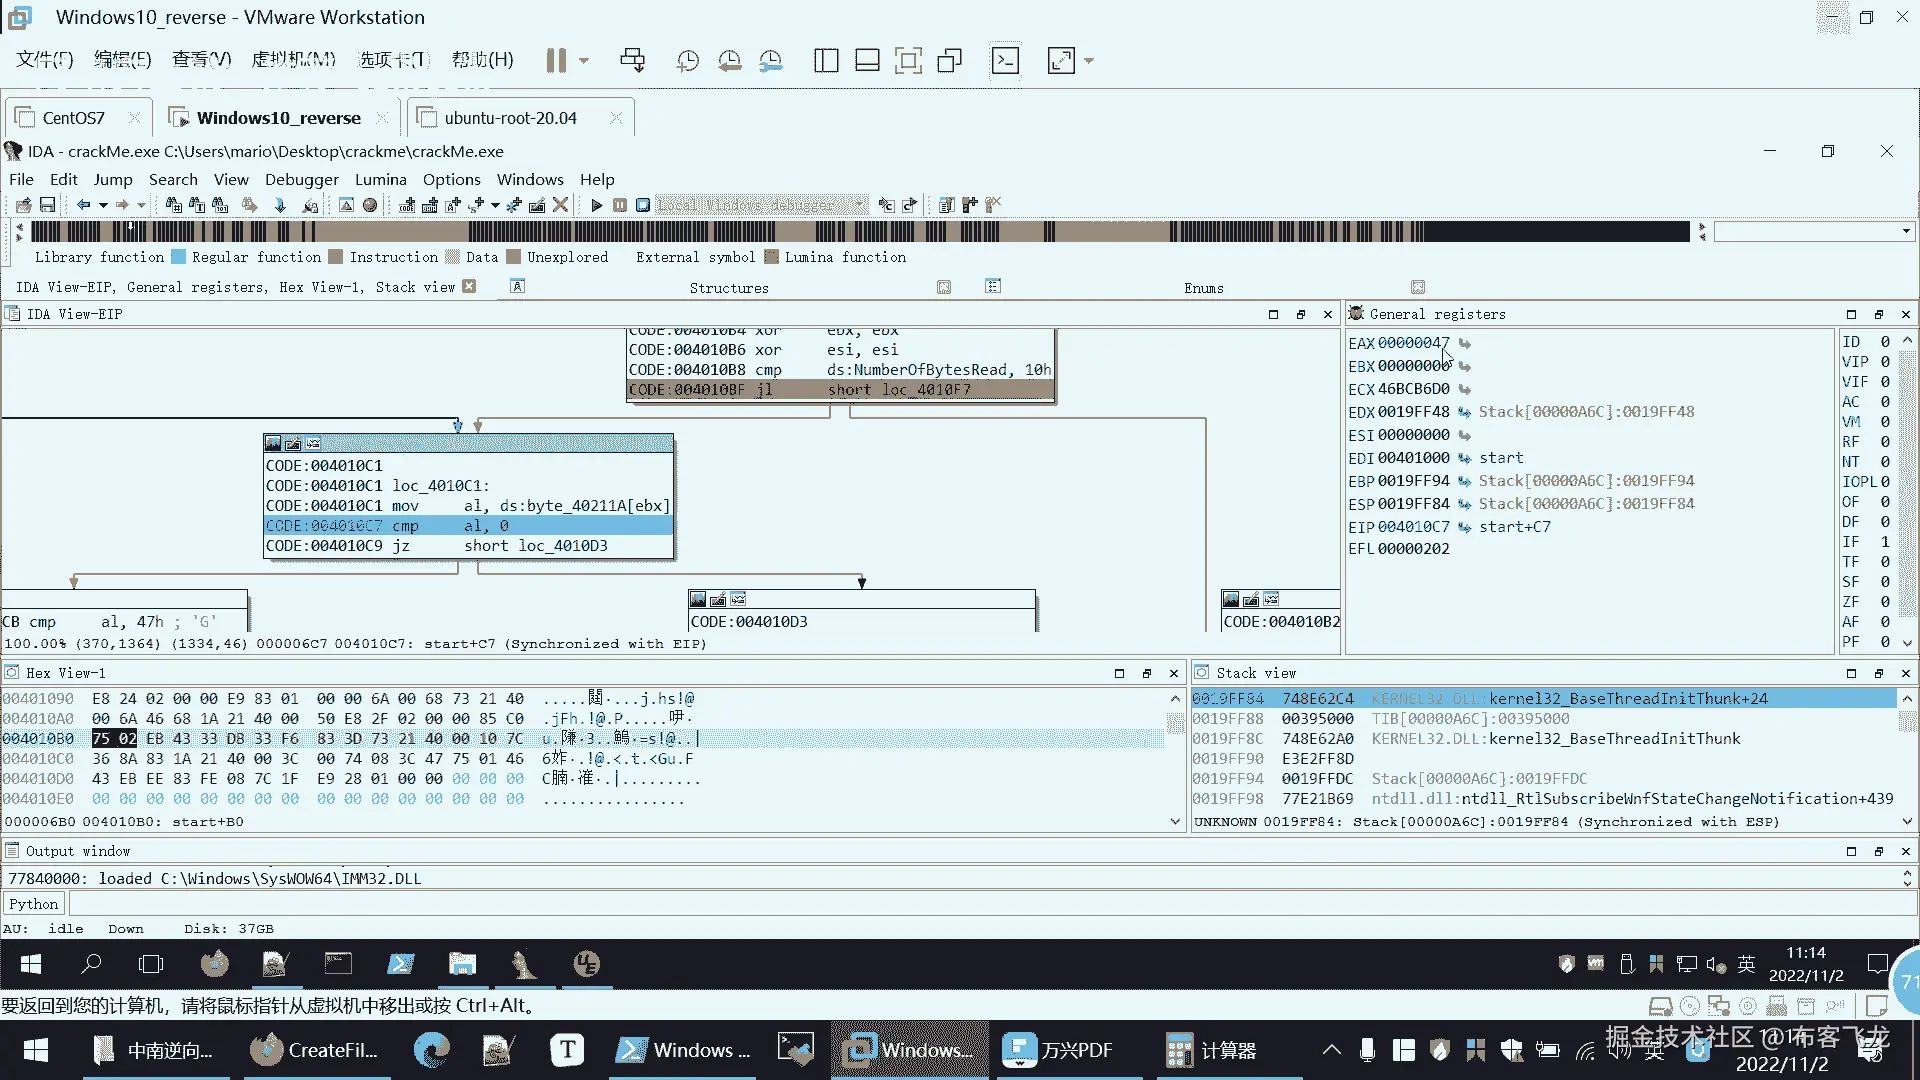
Task: Open dropdown right of navigation band
Action: pyautogui.click(x=1905, y=232)
